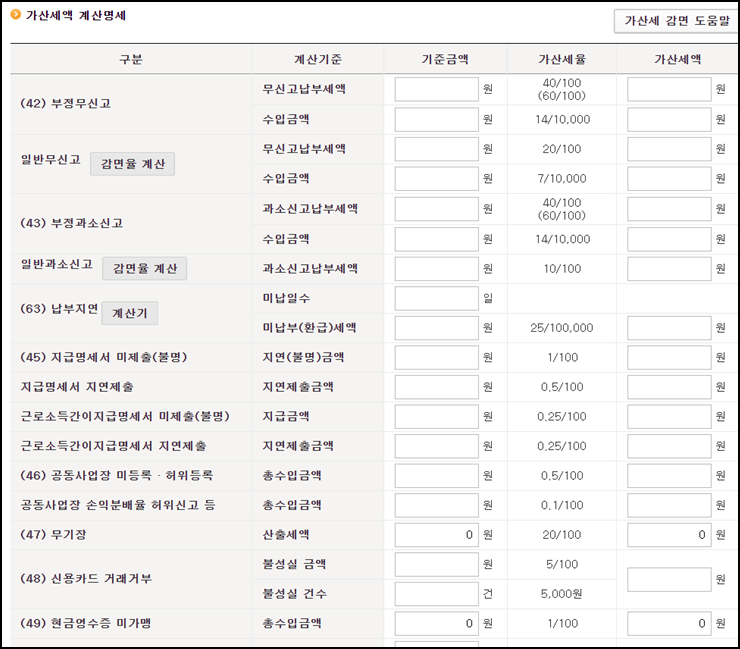Click 미납일수 input field
This screenshot has width=740, height=649.
click(437, 298)
